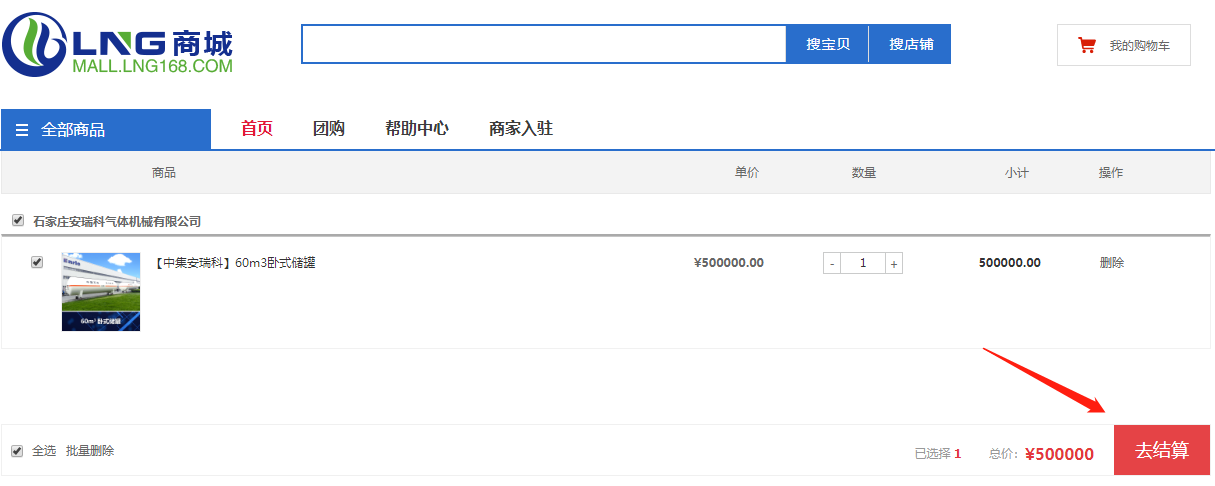Open the 团购 tab
Screen dimensions: 1215x486
pos(329,129)
